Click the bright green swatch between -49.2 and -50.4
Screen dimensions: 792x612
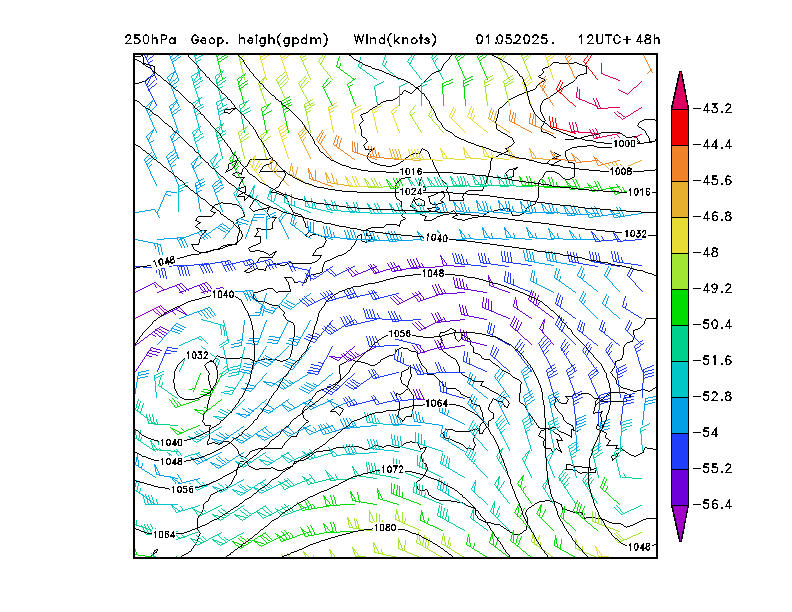point(680,307)
